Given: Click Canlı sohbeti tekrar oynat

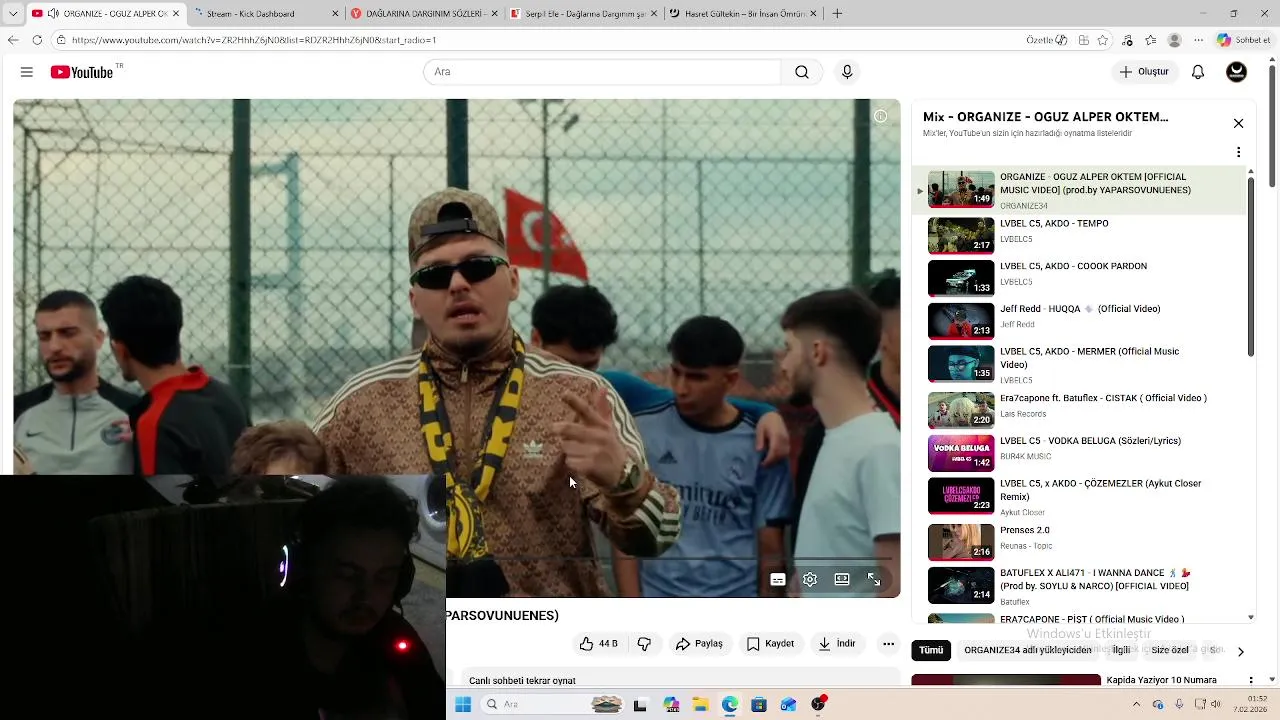Looking at the screenshot, I should [x=522, y=681].
